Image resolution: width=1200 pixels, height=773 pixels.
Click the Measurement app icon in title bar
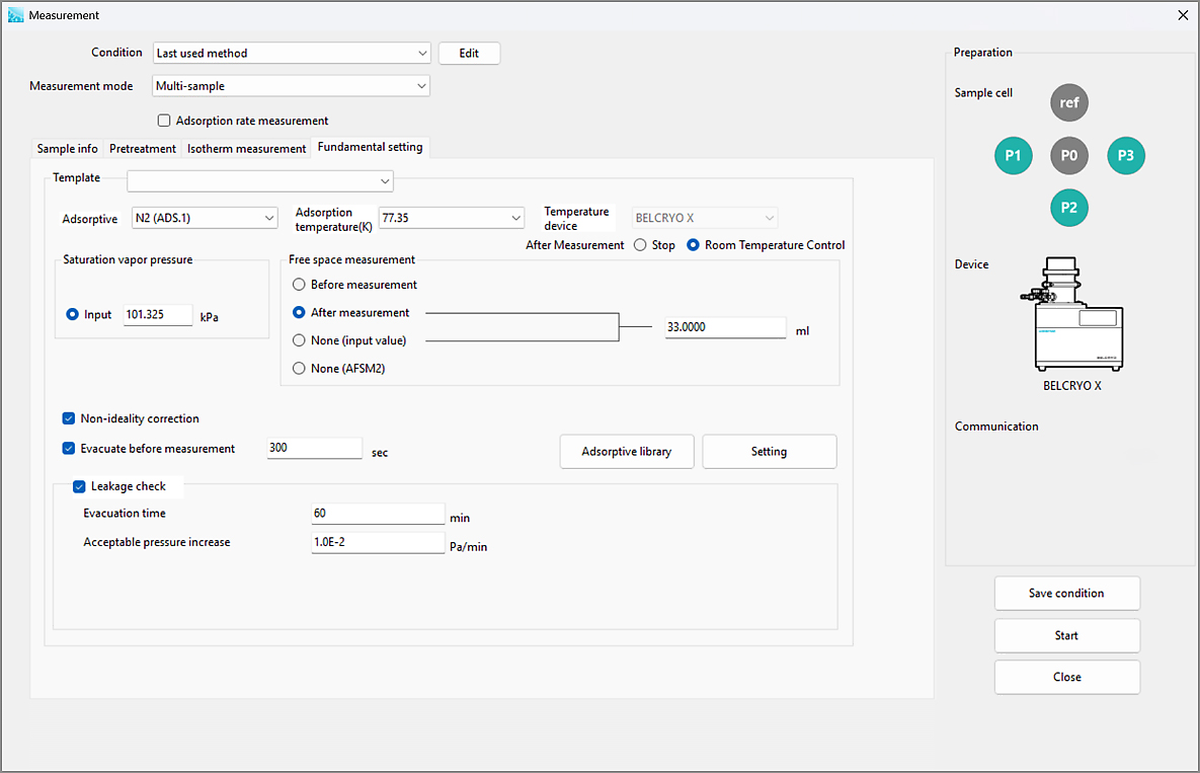click(x=16, y=15)
